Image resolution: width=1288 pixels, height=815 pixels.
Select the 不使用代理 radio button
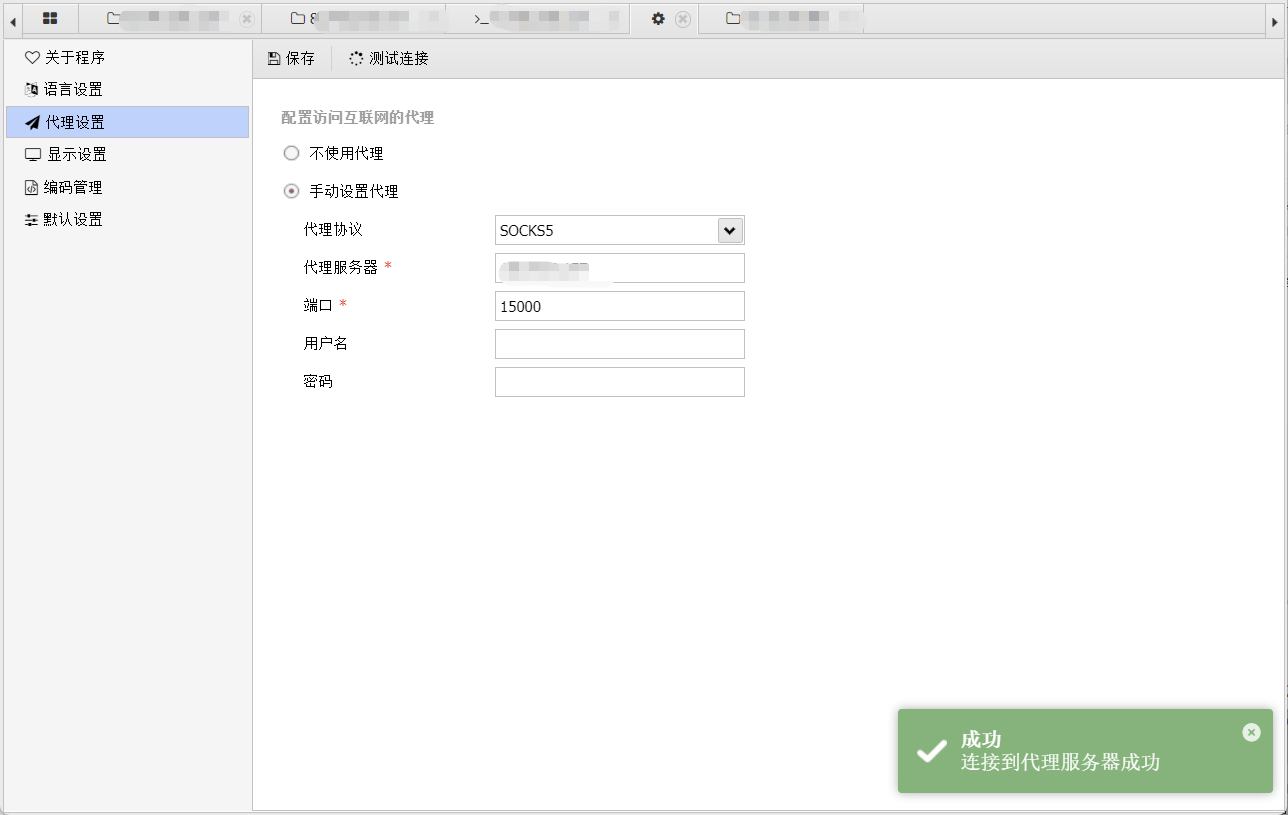tap(292, 153)
